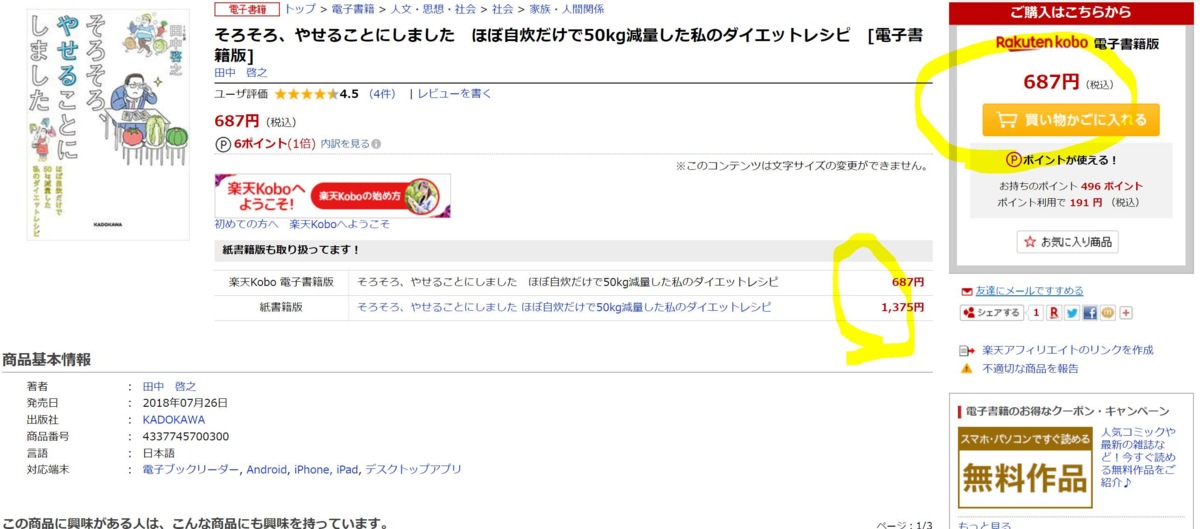Click 無料作品 campaign banner image
The height and width of the screenshot is (529, 1200).
click(x=1025, y=469)
